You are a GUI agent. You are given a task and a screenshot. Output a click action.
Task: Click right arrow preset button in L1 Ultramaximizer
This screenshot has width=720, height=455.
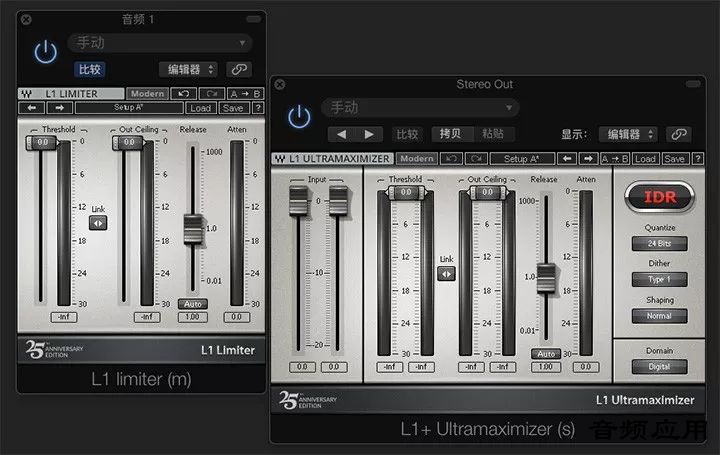tap(588, 158)
